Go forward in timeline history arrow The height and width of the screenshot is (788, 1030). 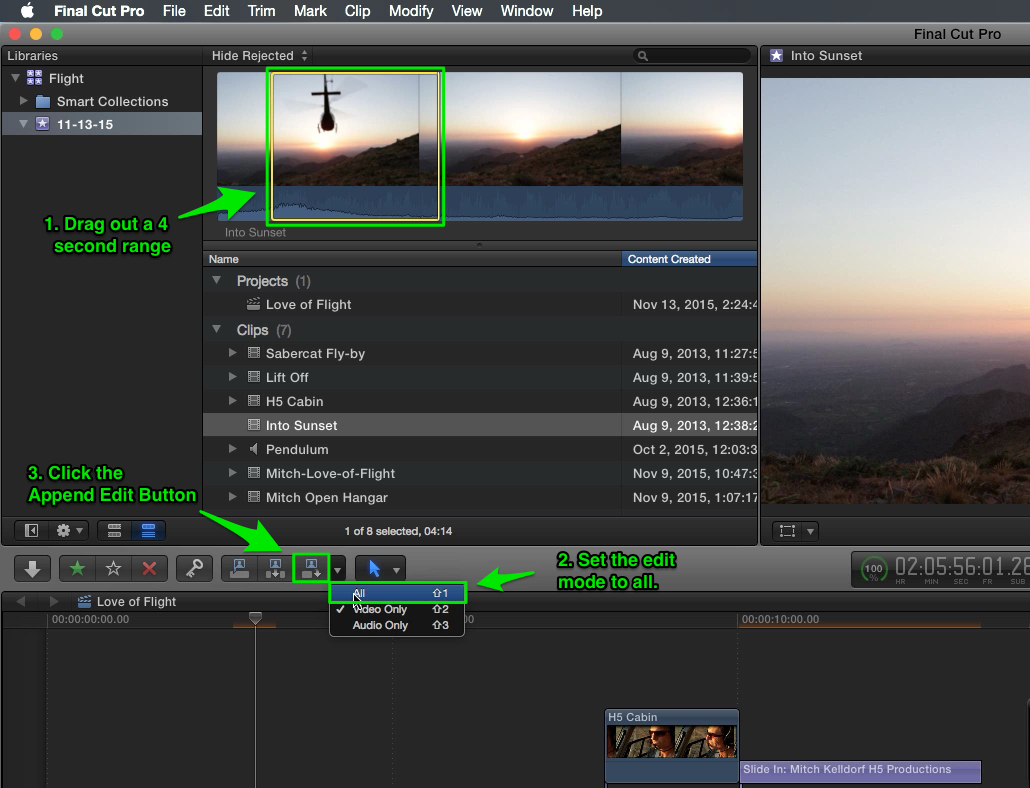(53, 601)
